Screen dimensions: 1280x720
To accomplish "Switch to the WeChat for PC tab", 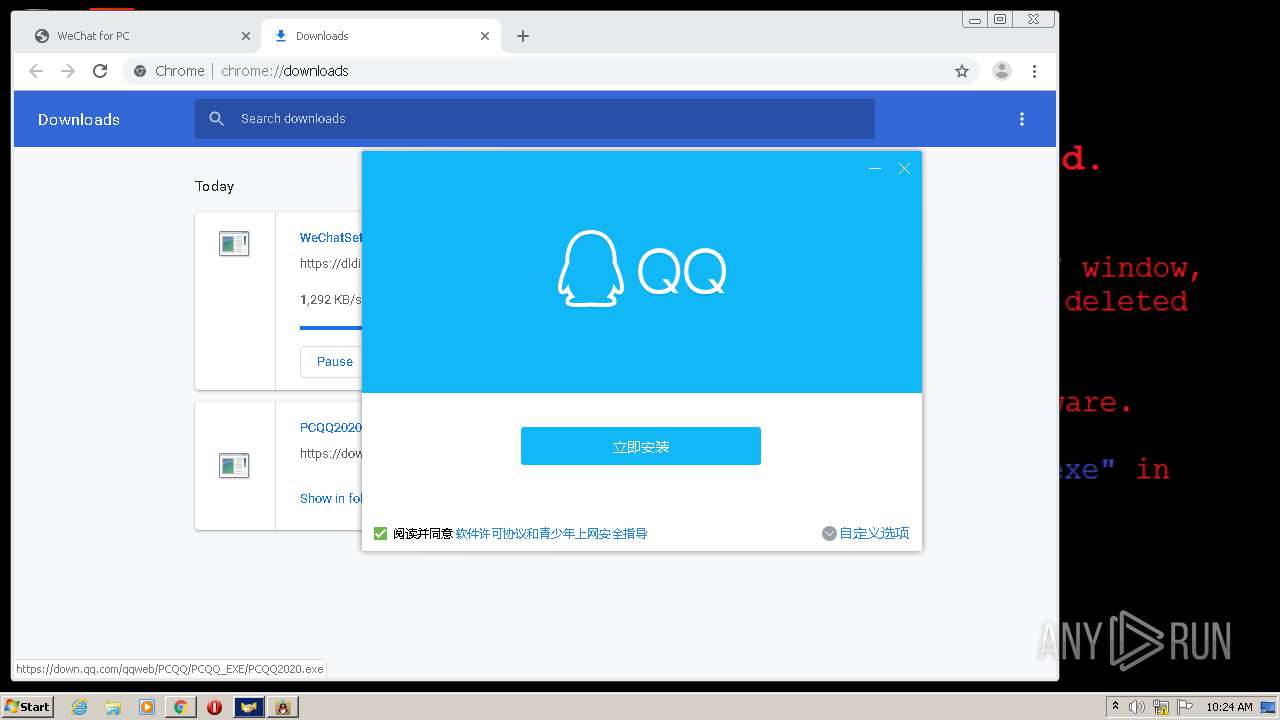I will coord(140,36).
